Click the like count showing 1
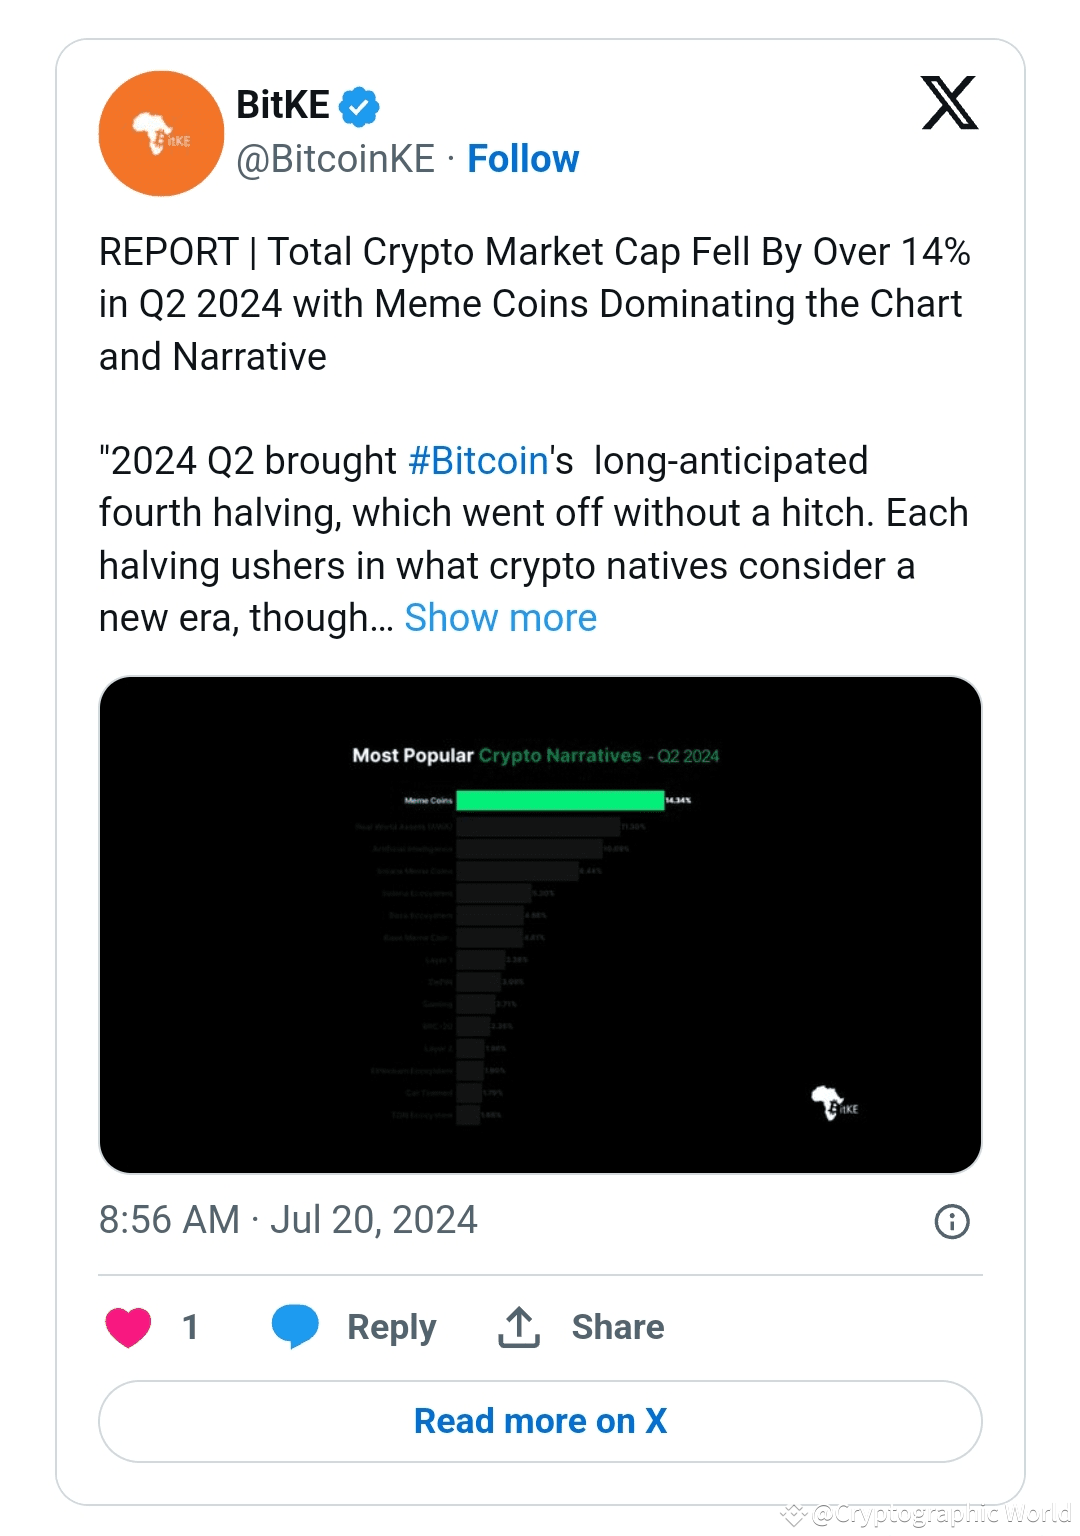The height and width of the screenshot is (1536, 1080). (190, 1326)
